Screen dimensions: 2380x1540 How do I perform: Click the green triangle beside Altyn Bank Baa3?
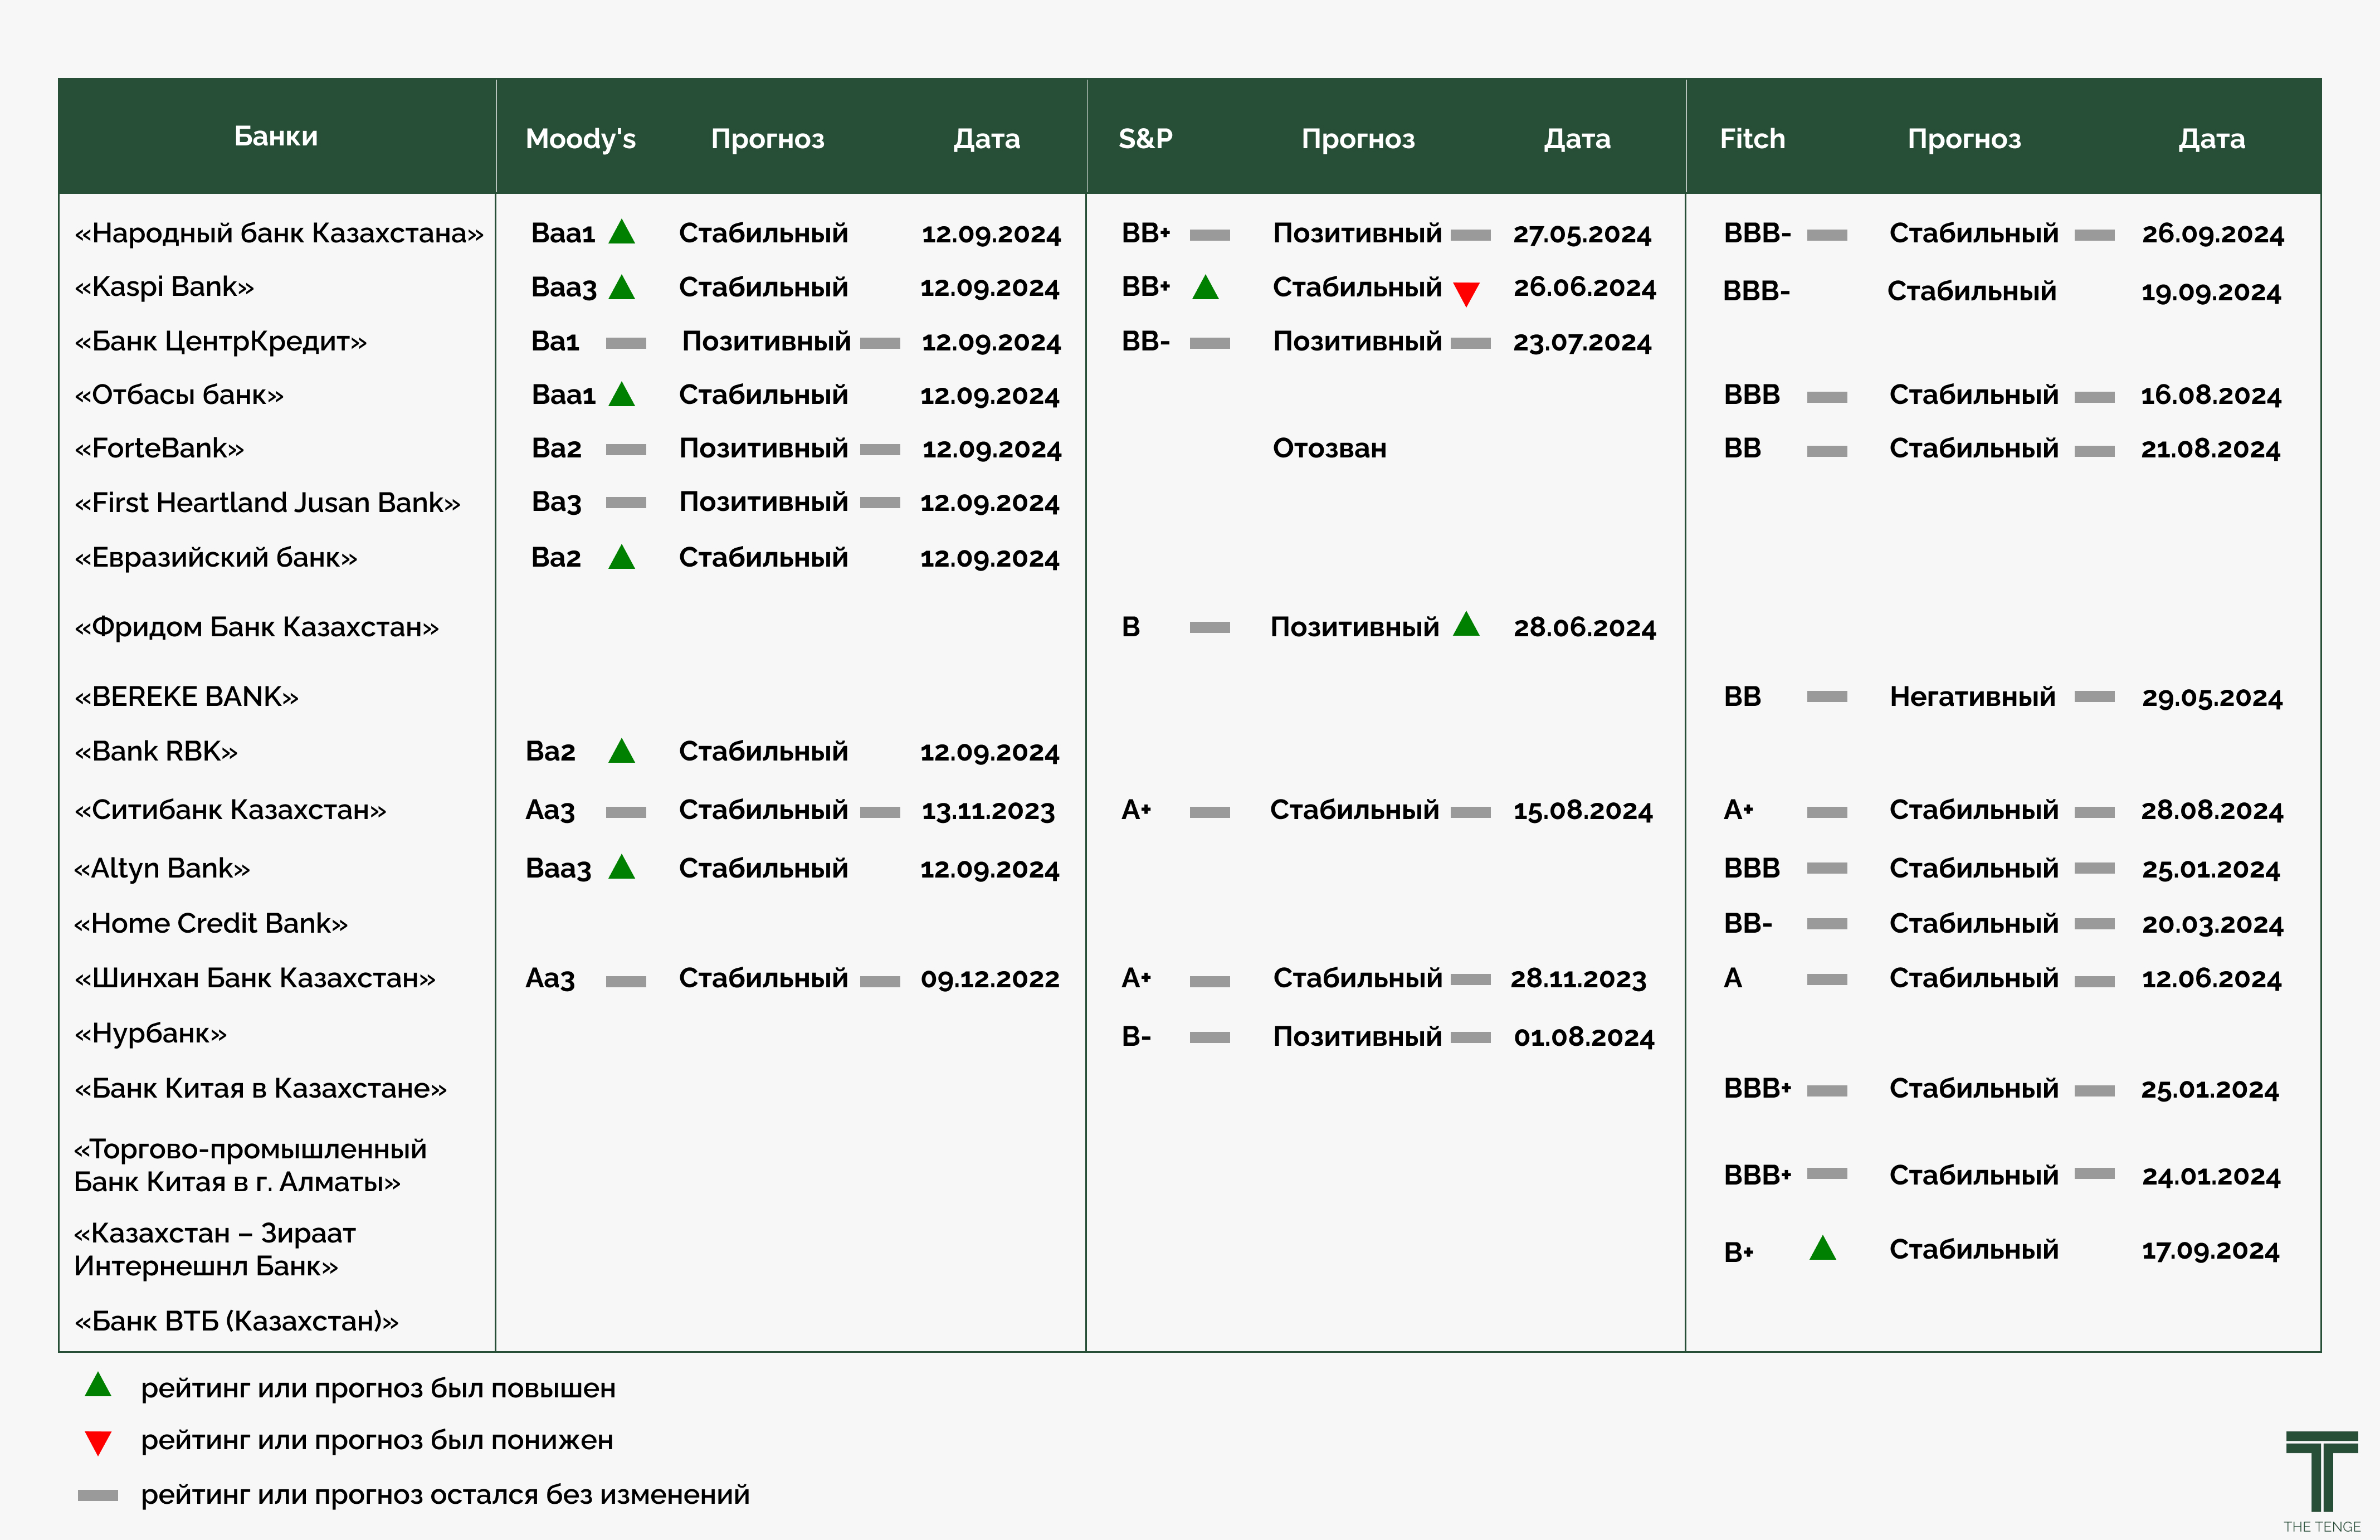point(622,866)
